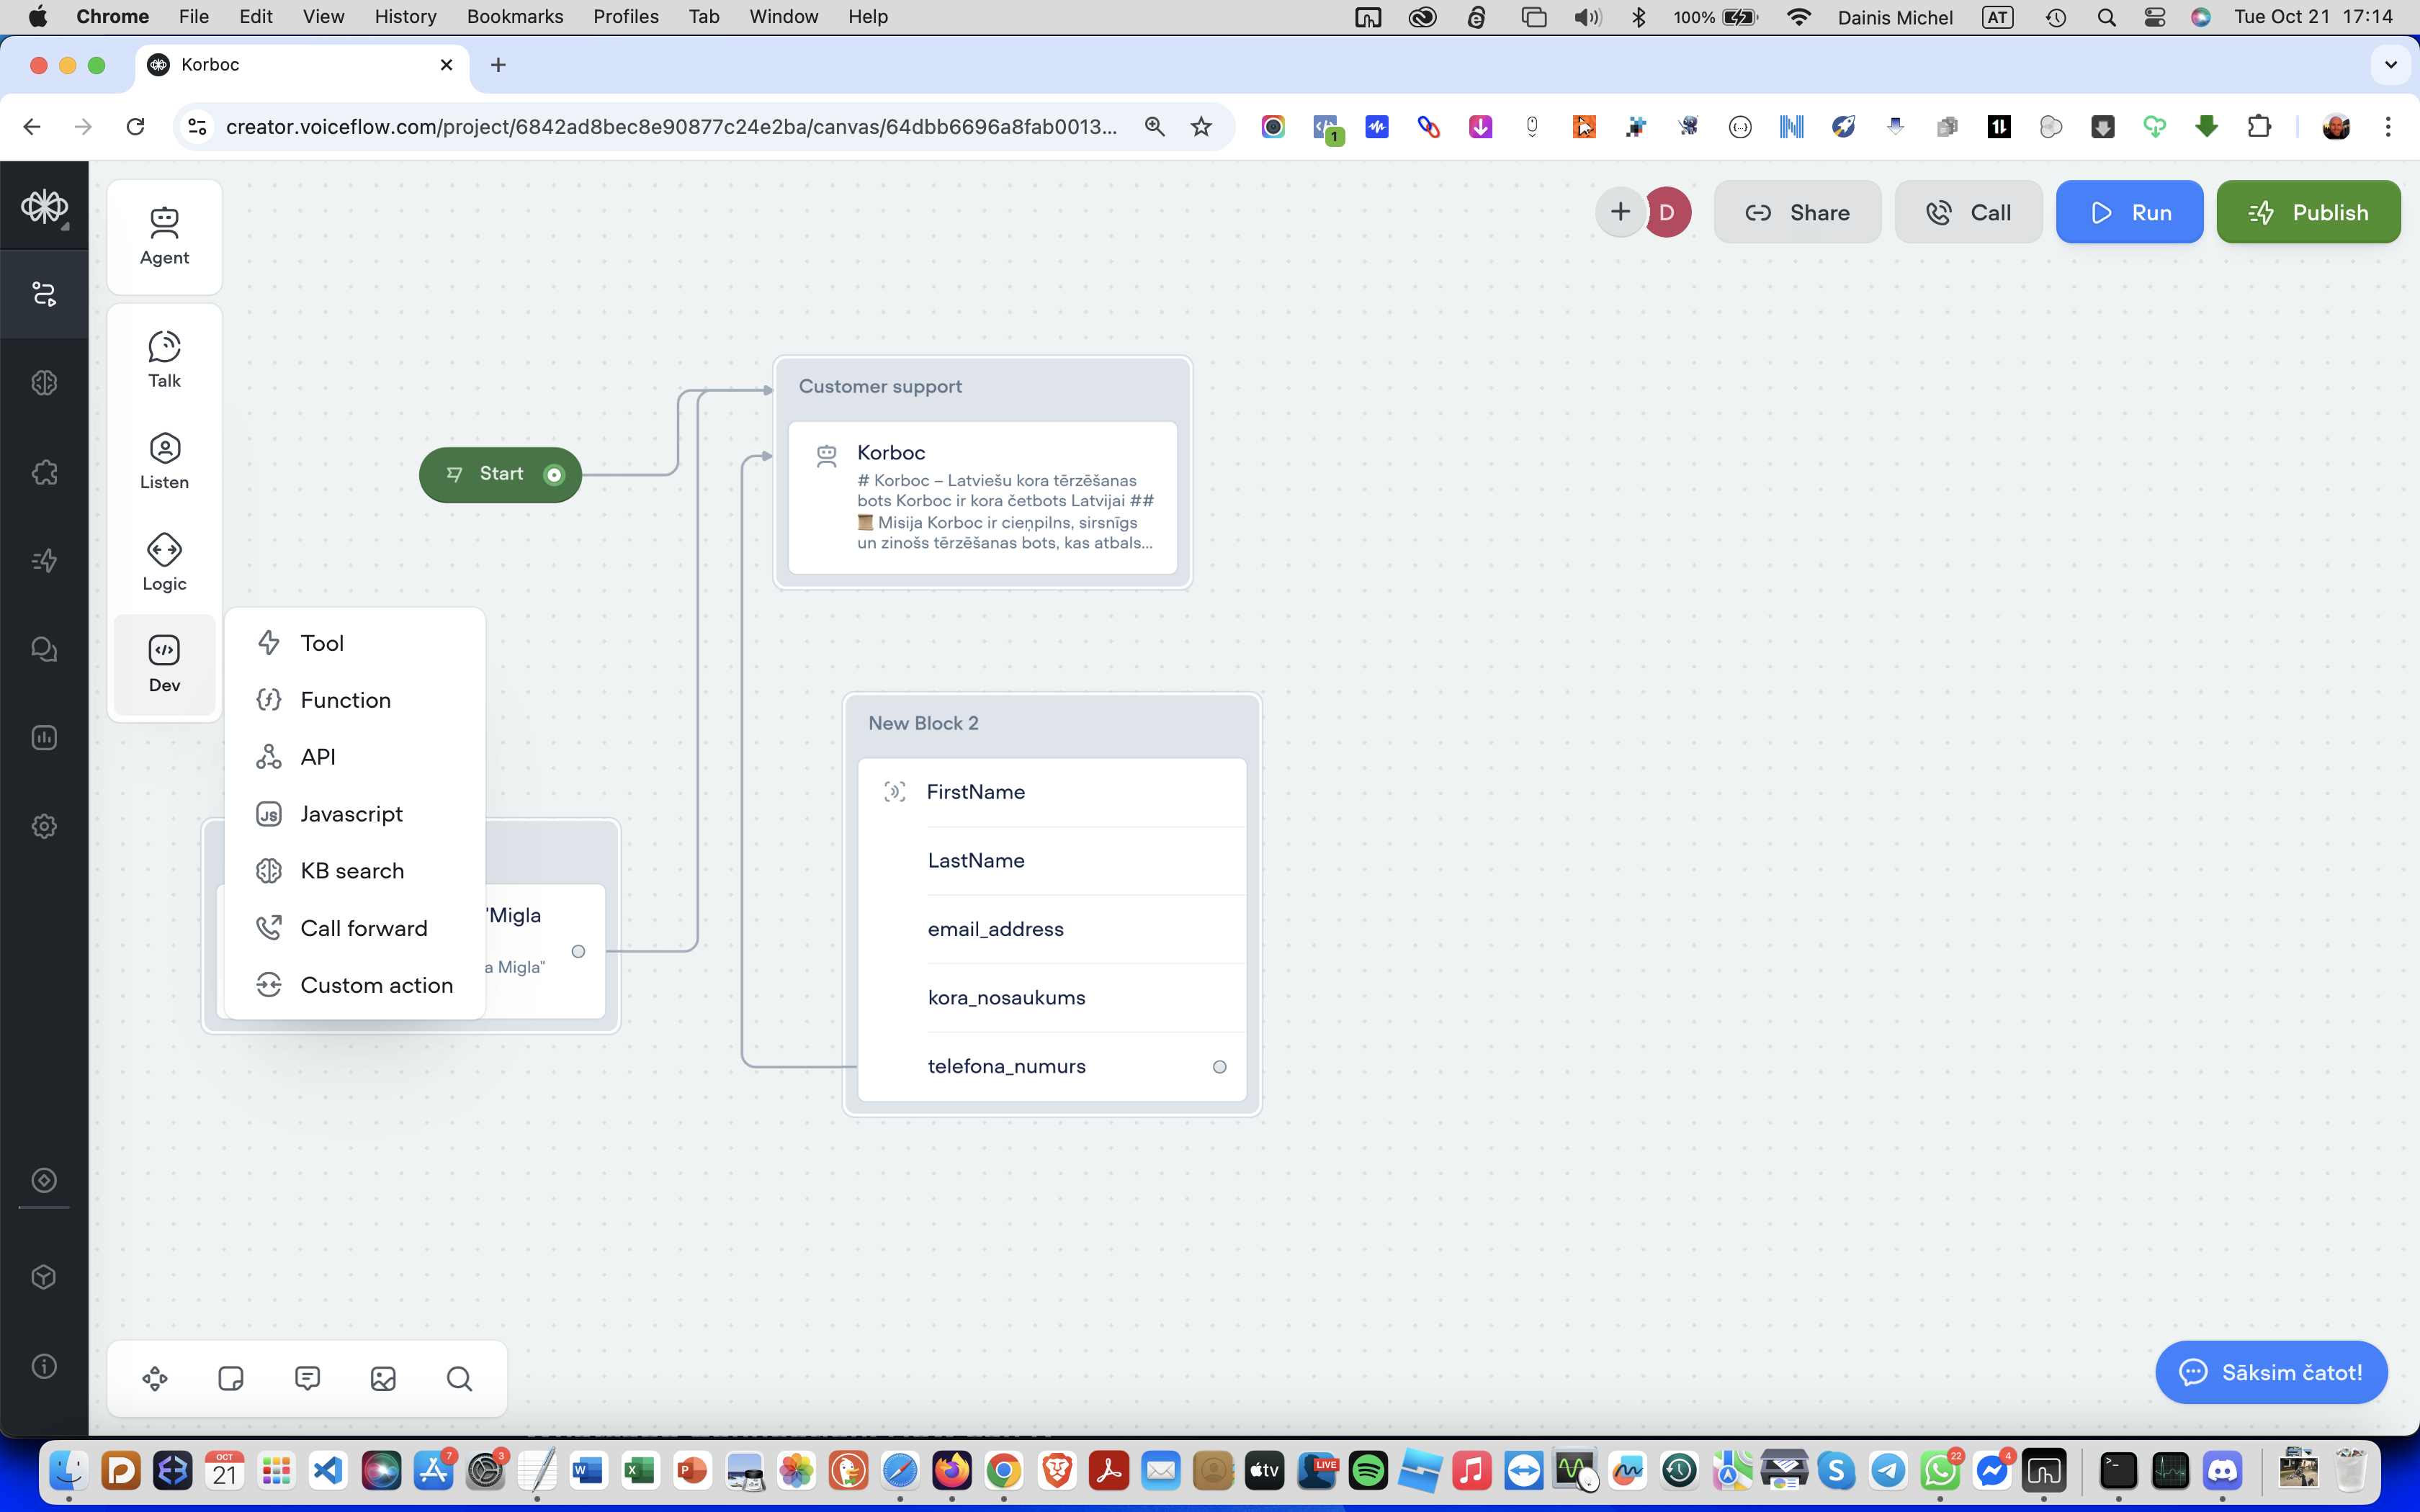Screen dimensions: 2420x1512
Task: Click the image tool in bottom toolbar
Action: point(383,1379)
